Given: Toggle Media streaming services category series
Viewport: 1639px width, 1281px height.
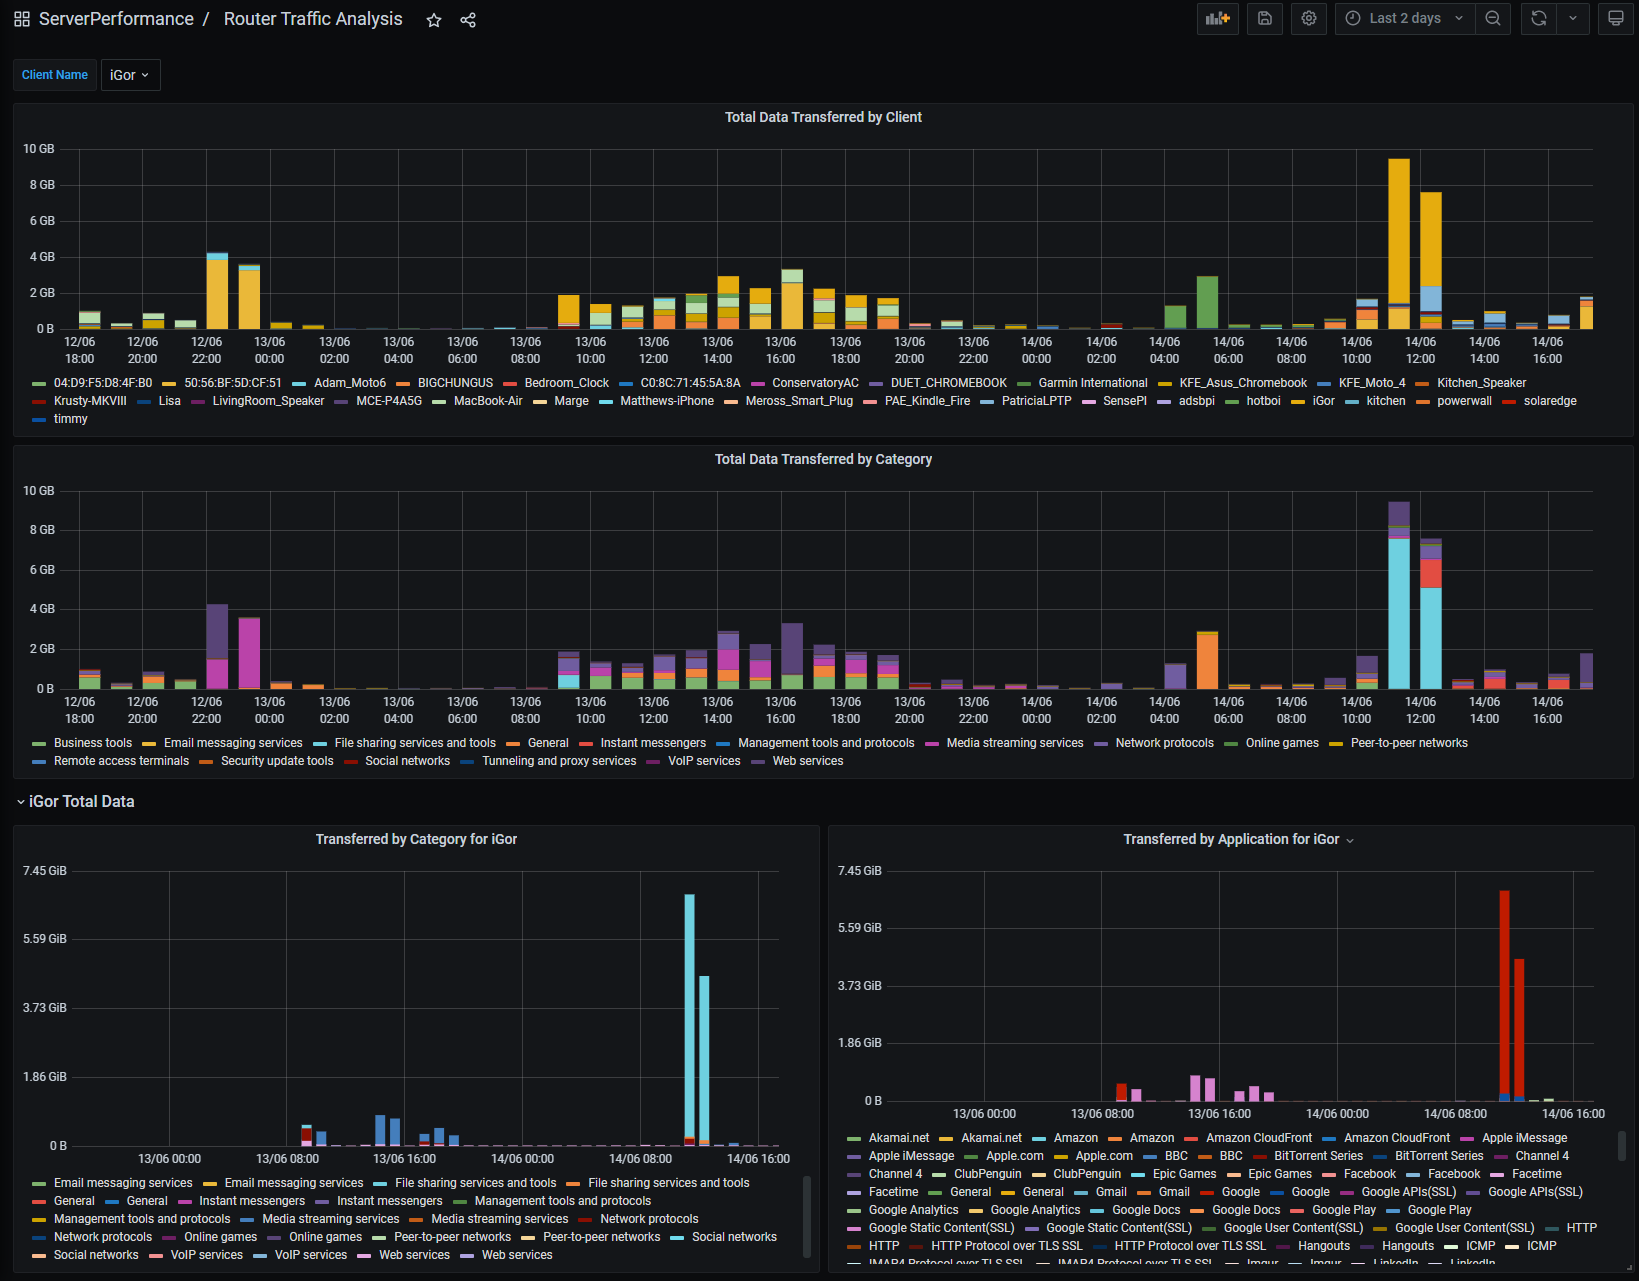Looking at the screenshot, I should [x=1014, y=743].
